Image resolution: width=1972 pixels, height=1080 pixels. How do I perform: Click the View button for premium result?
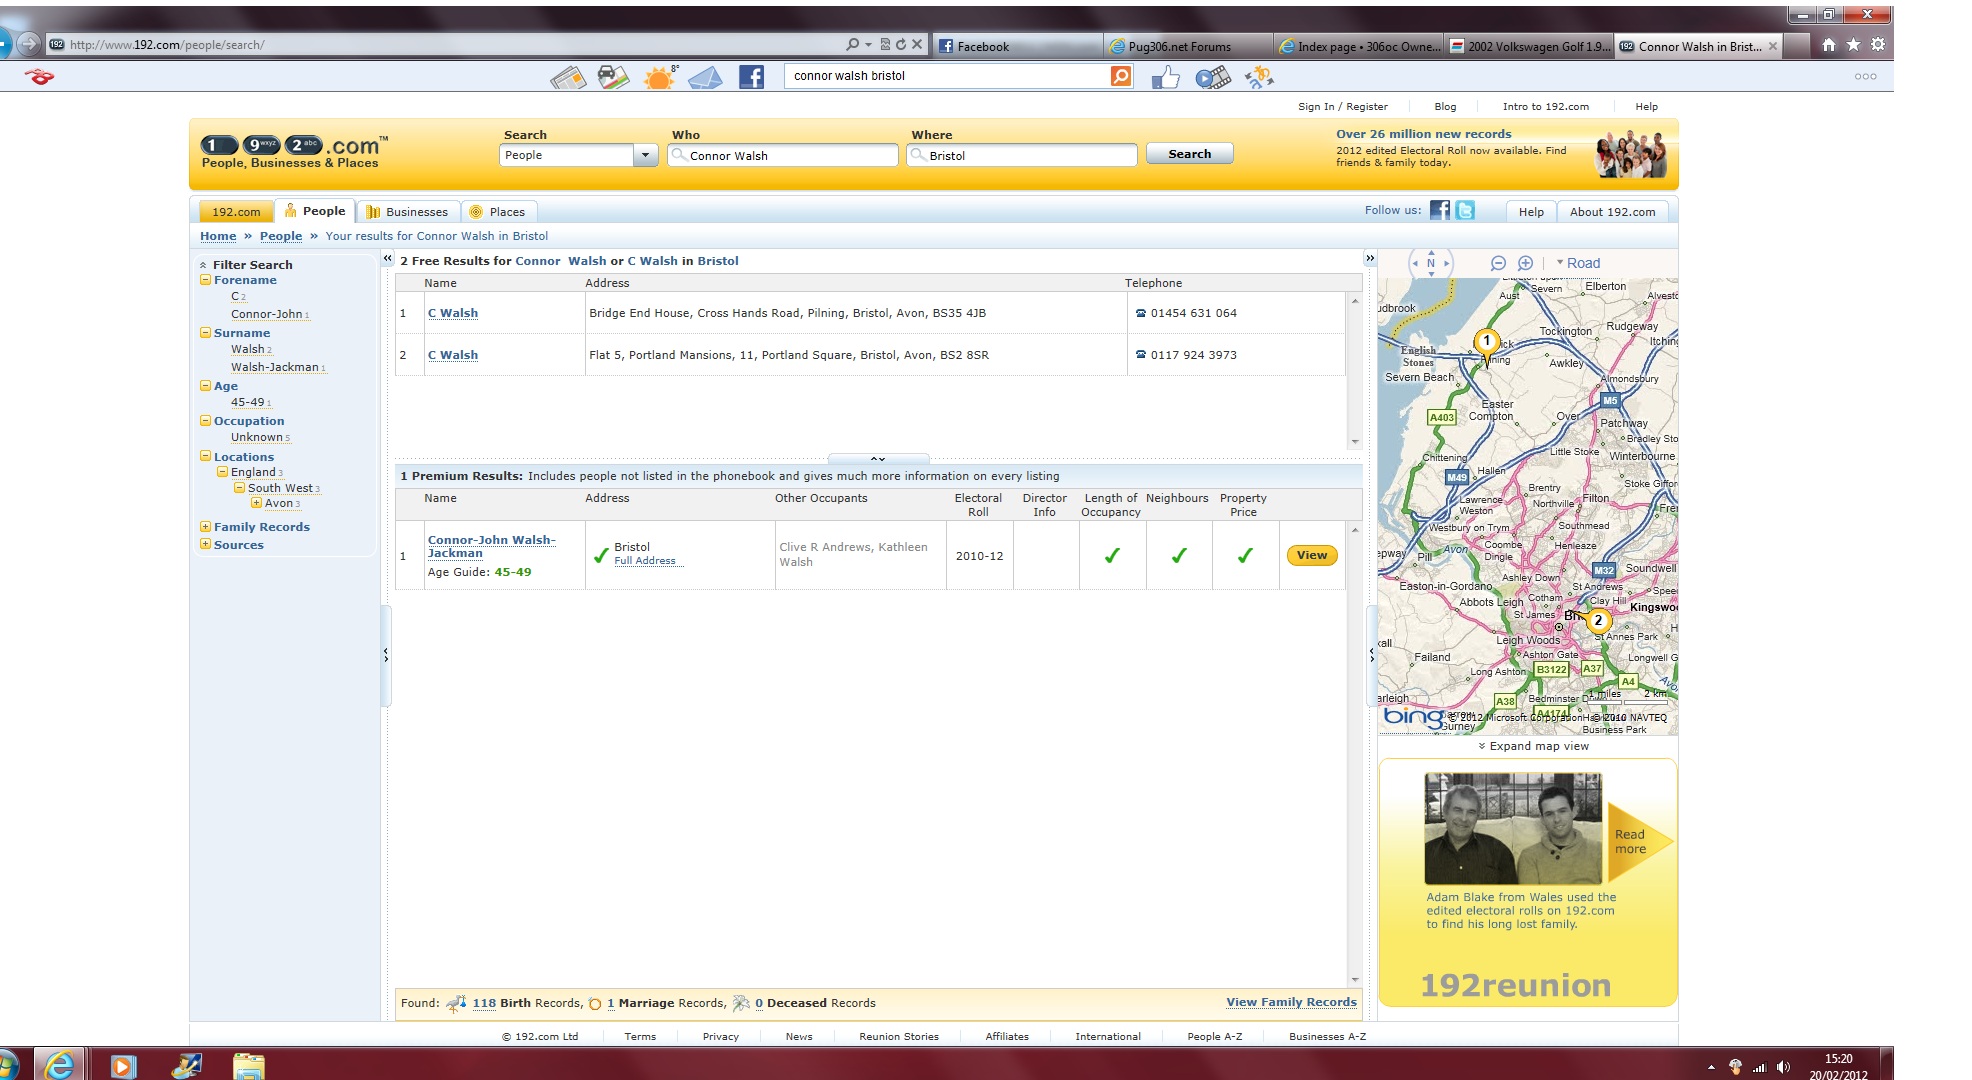1311,555
